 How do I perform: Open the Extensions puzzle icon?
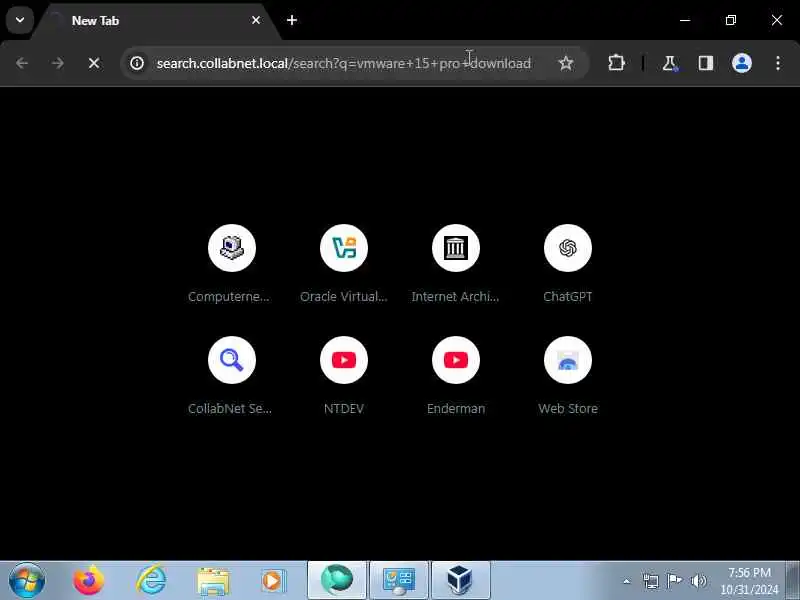[x=616, y=63]
